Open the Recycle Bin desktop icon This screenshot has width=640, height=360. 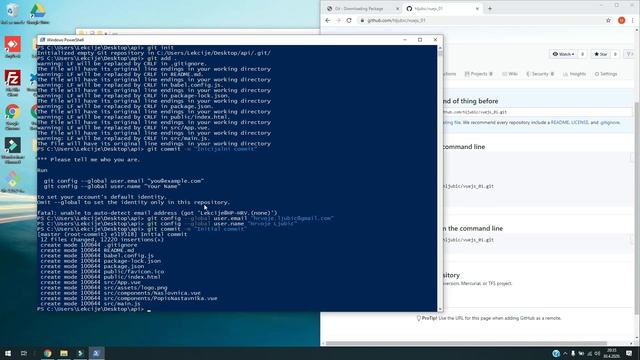[x=12, y=12]
